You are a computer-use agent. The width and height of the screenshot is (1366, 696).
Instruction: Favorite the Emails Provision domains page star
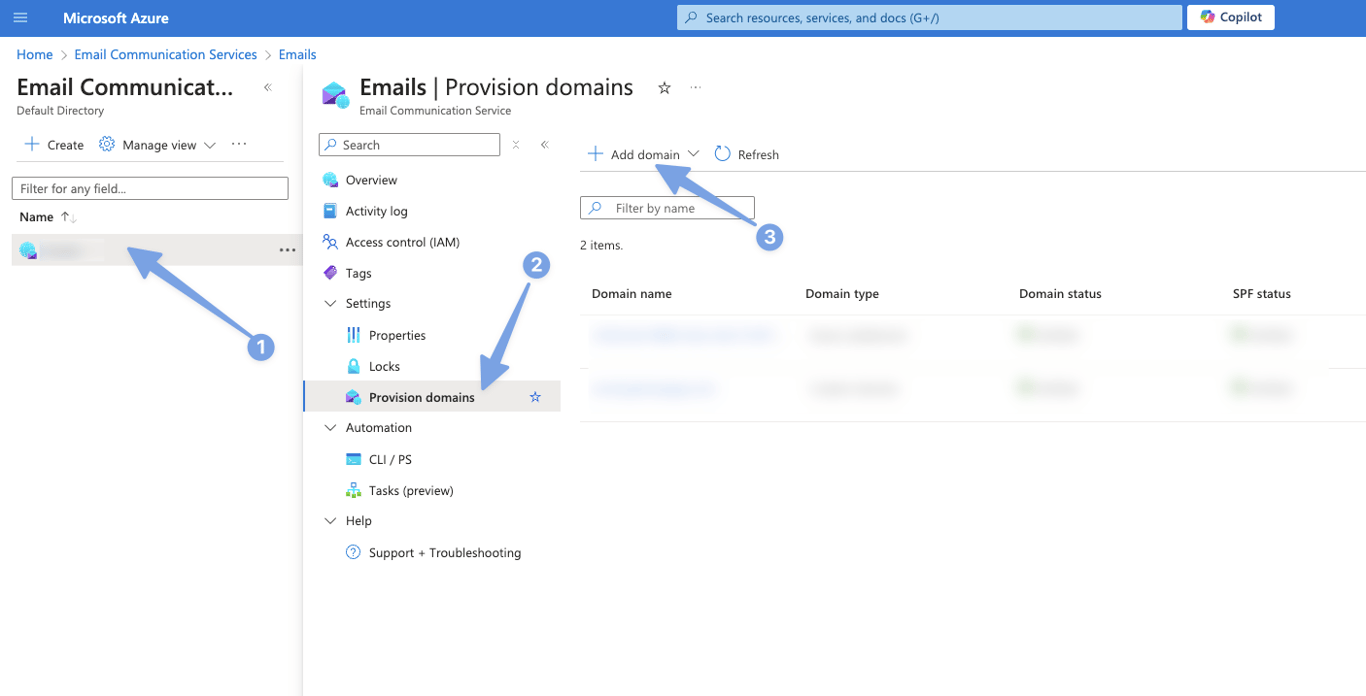tap(664, 88)
